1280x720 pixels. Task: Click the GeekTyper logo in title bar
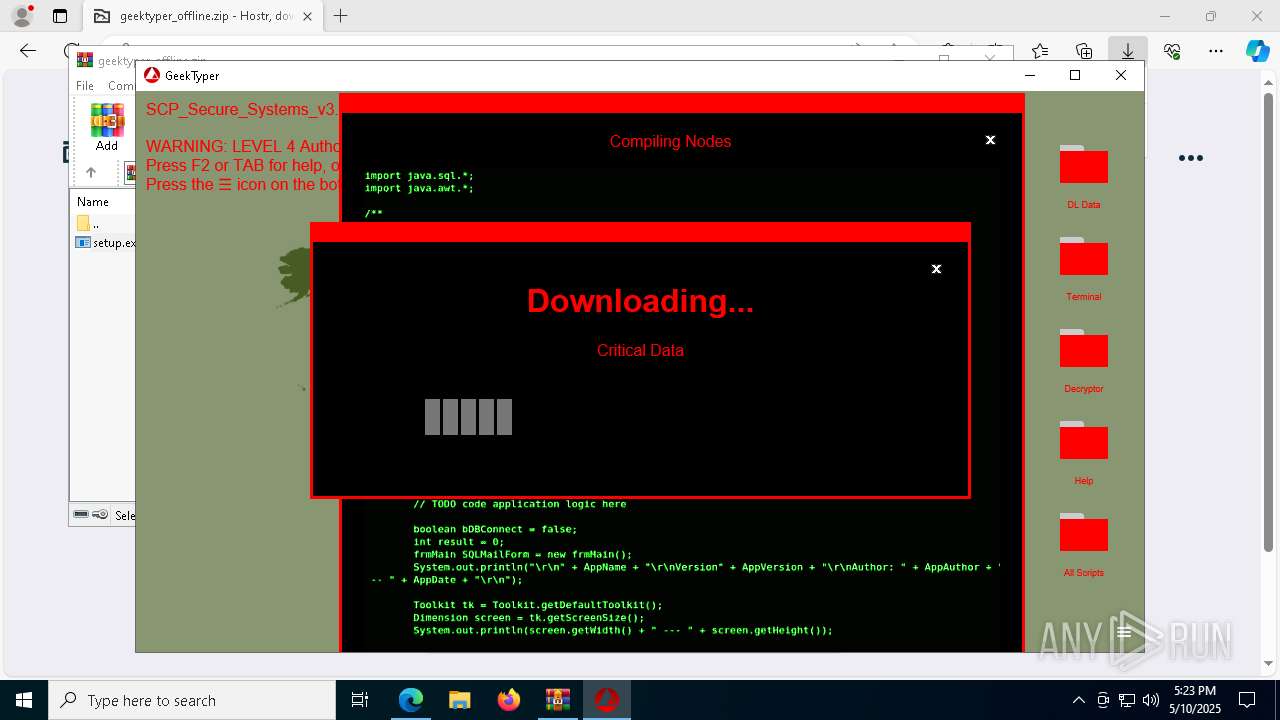152,75
